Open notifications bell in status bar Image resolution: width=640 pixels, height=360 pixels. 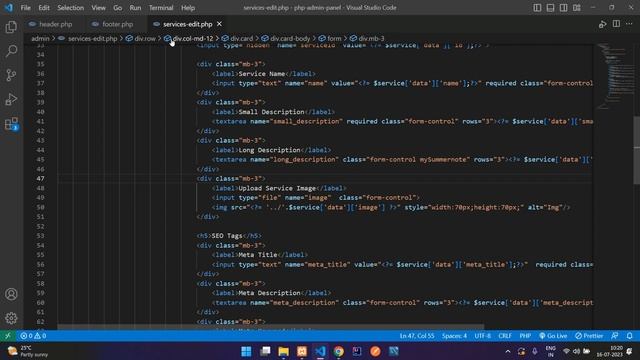tap(629, 336)
